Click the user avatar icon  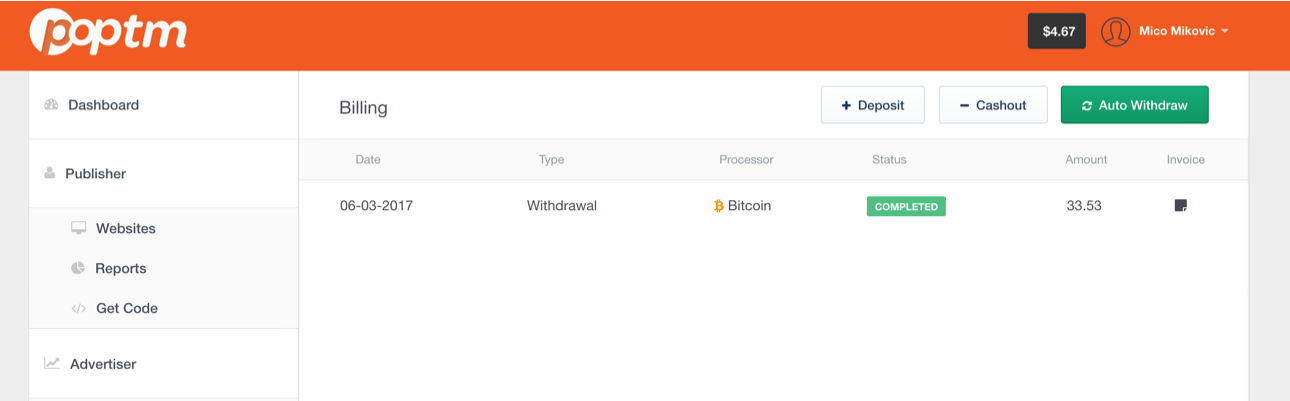(1115, 31)
